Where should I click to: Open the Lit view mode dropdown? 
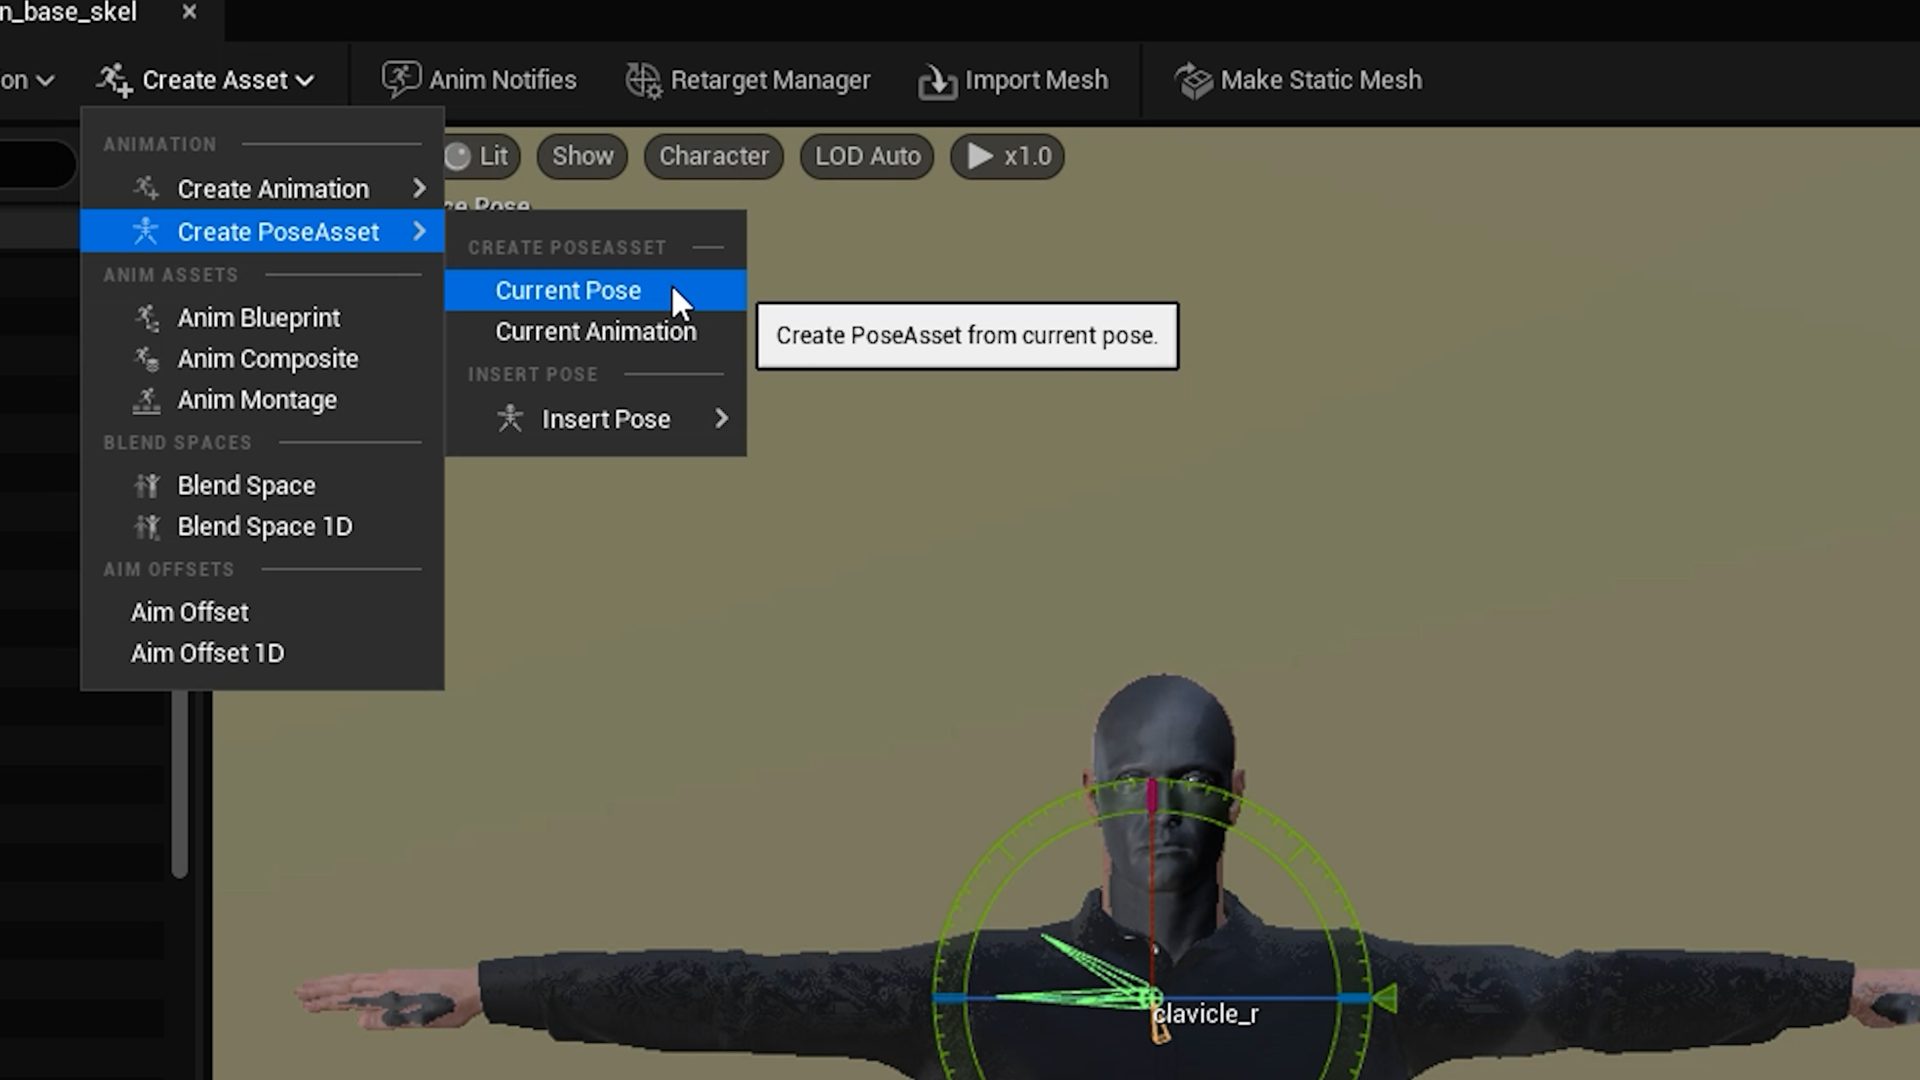(x=482, y=156)
